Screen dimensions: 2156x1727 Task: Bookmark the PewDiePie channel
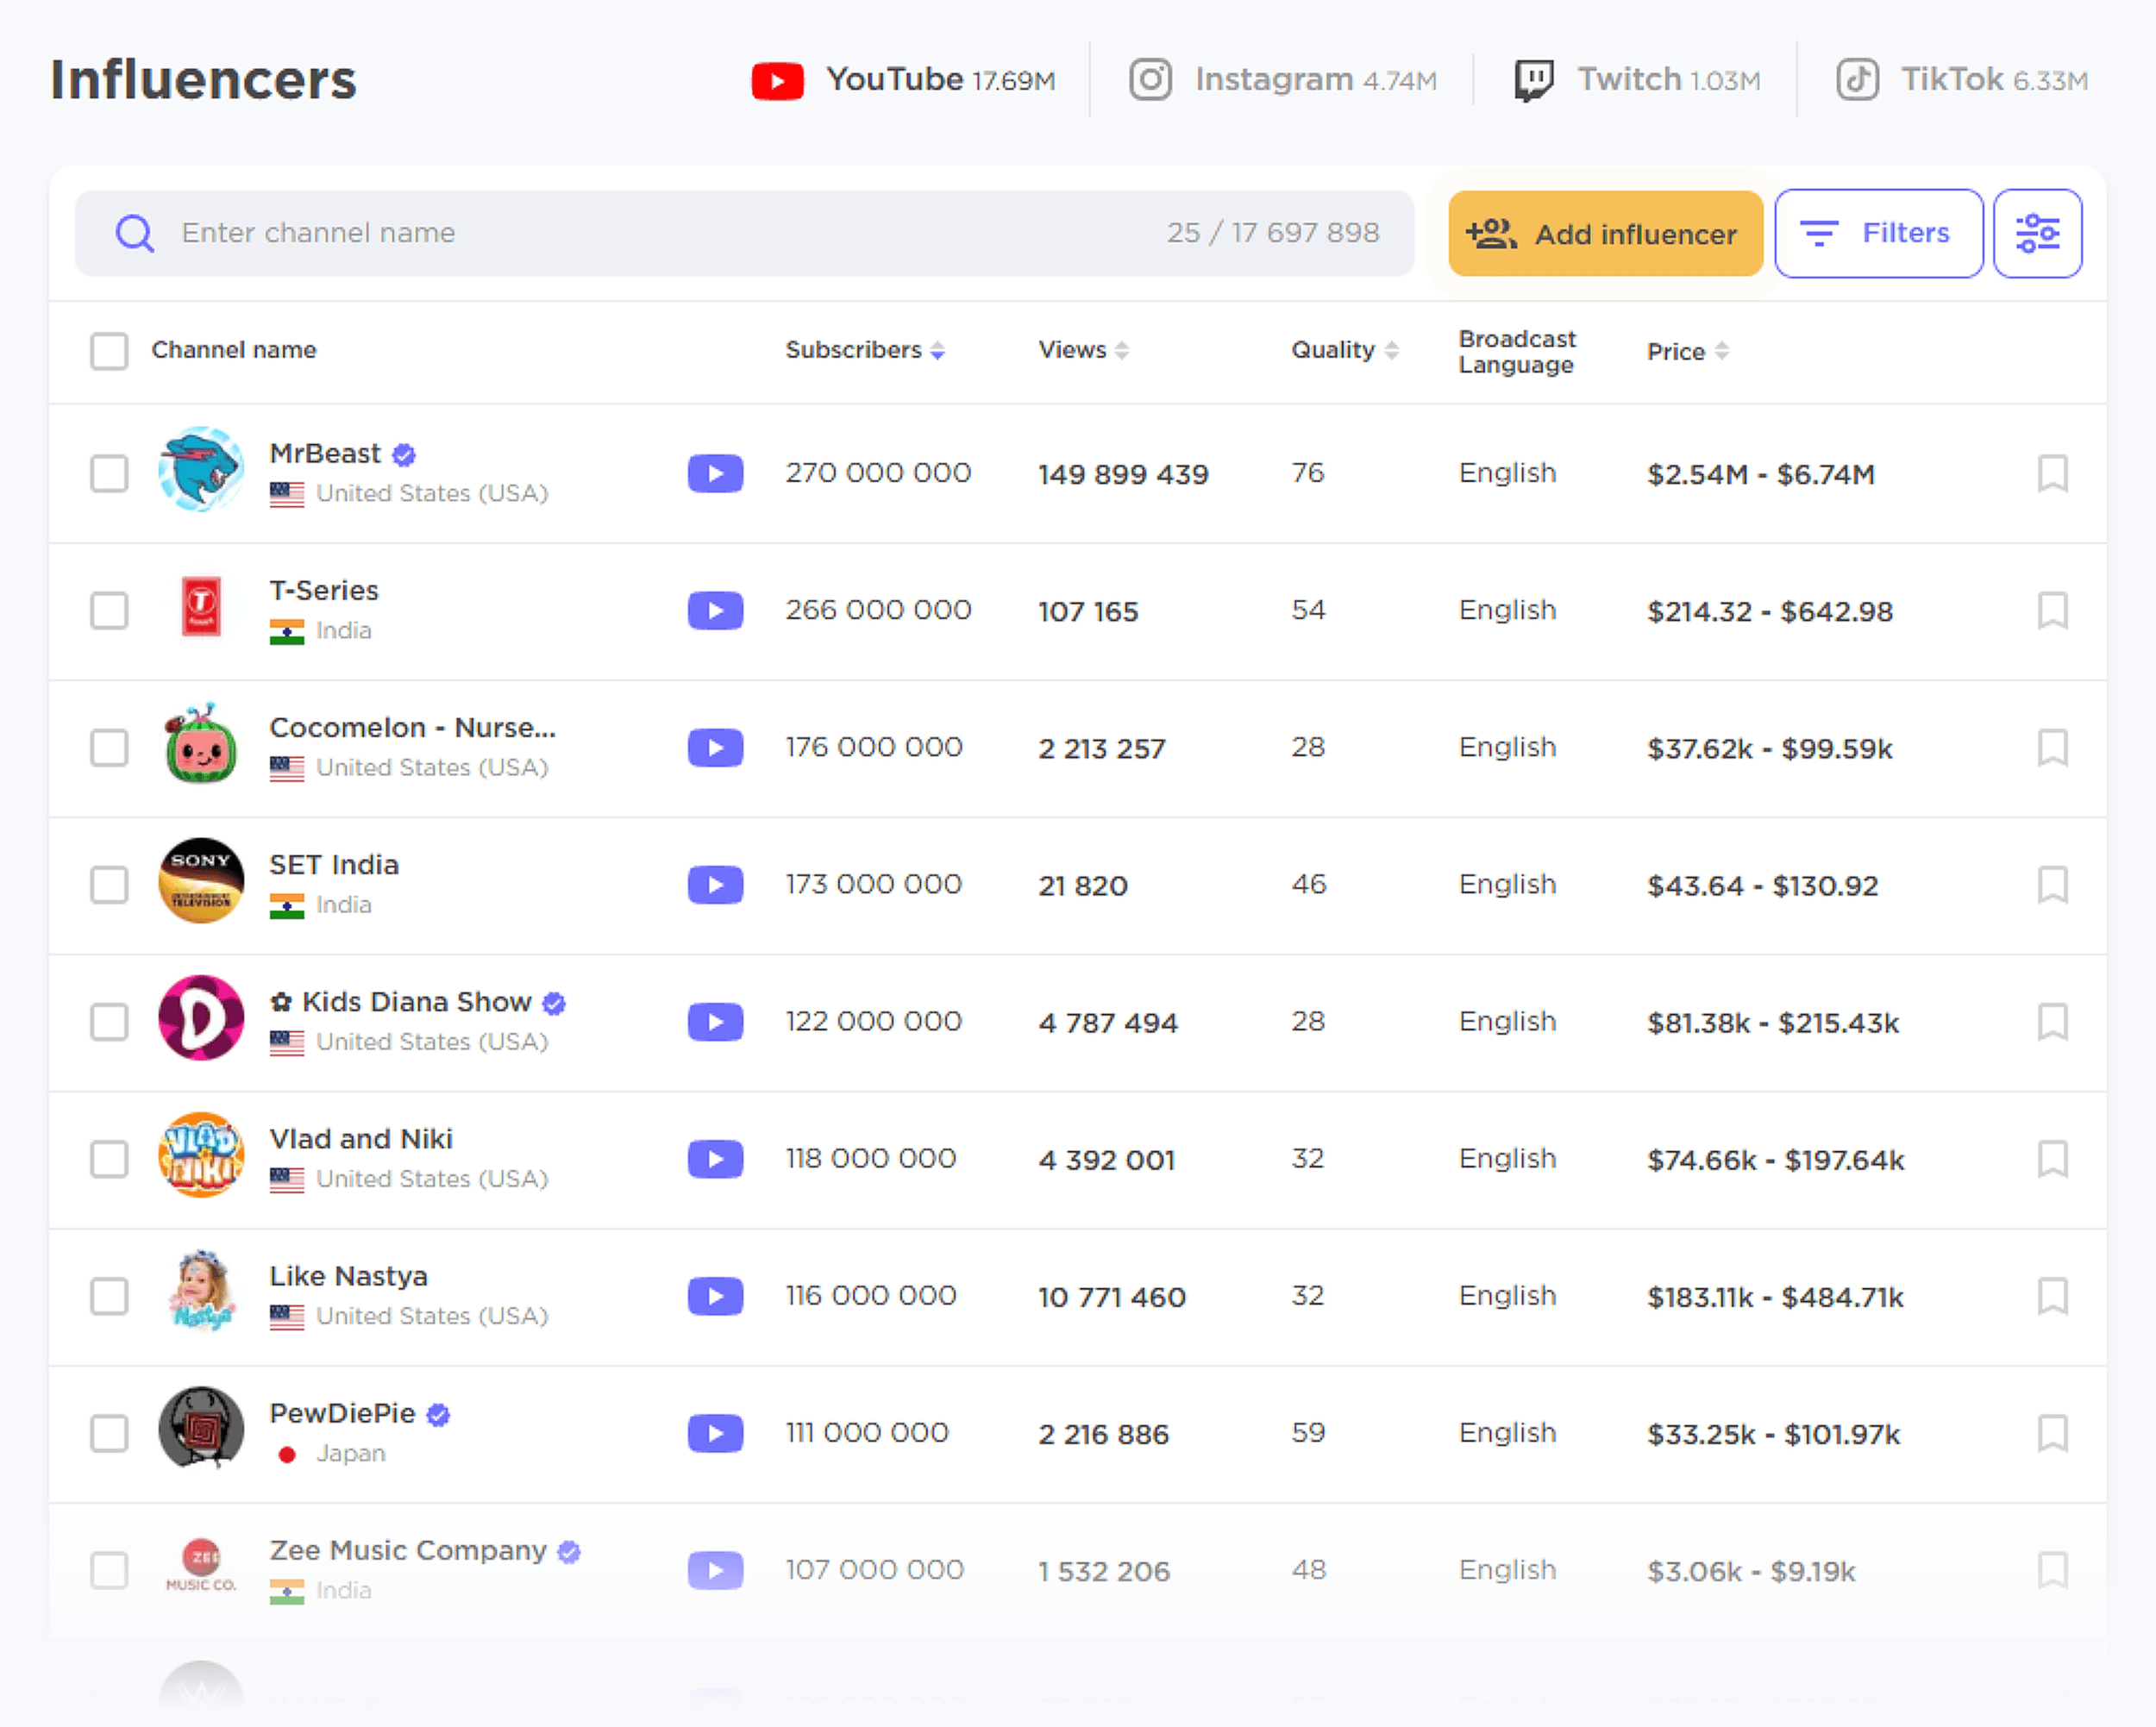[x=2054, y=1433]
